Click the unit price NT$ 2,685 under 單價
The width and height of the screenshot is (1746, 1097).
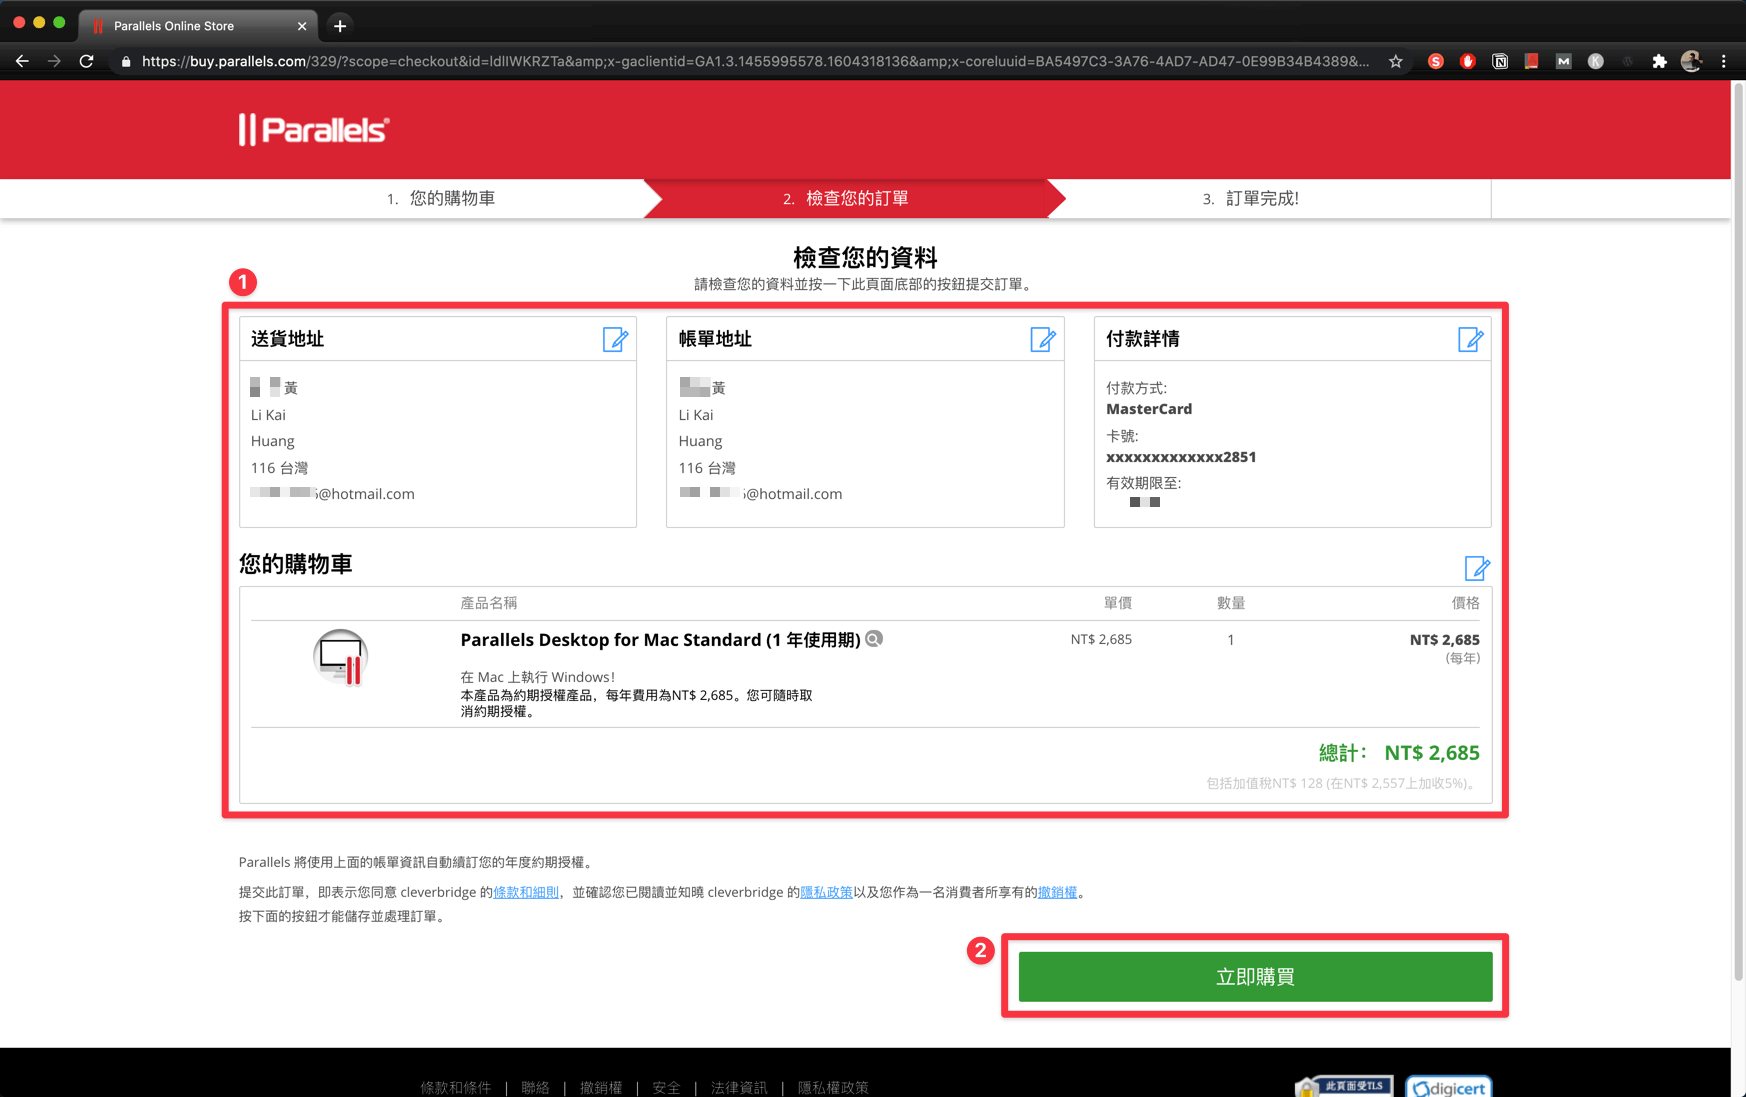(x=1101, y=639)
